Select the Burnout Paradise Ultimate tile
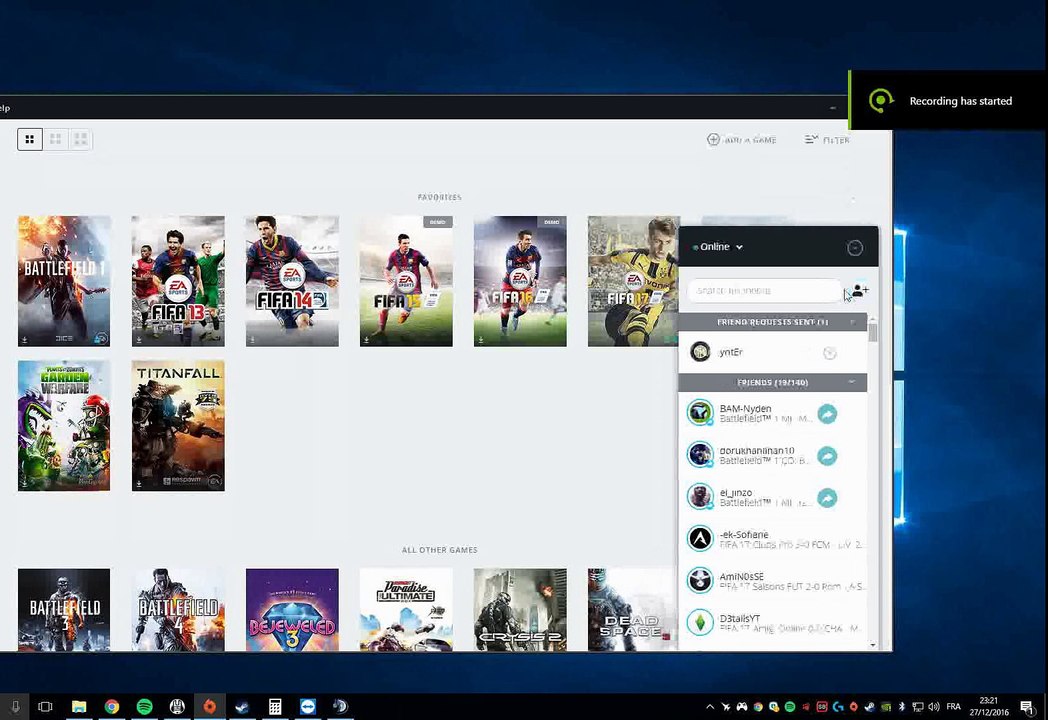1048x720 pixels. (406, 609)
